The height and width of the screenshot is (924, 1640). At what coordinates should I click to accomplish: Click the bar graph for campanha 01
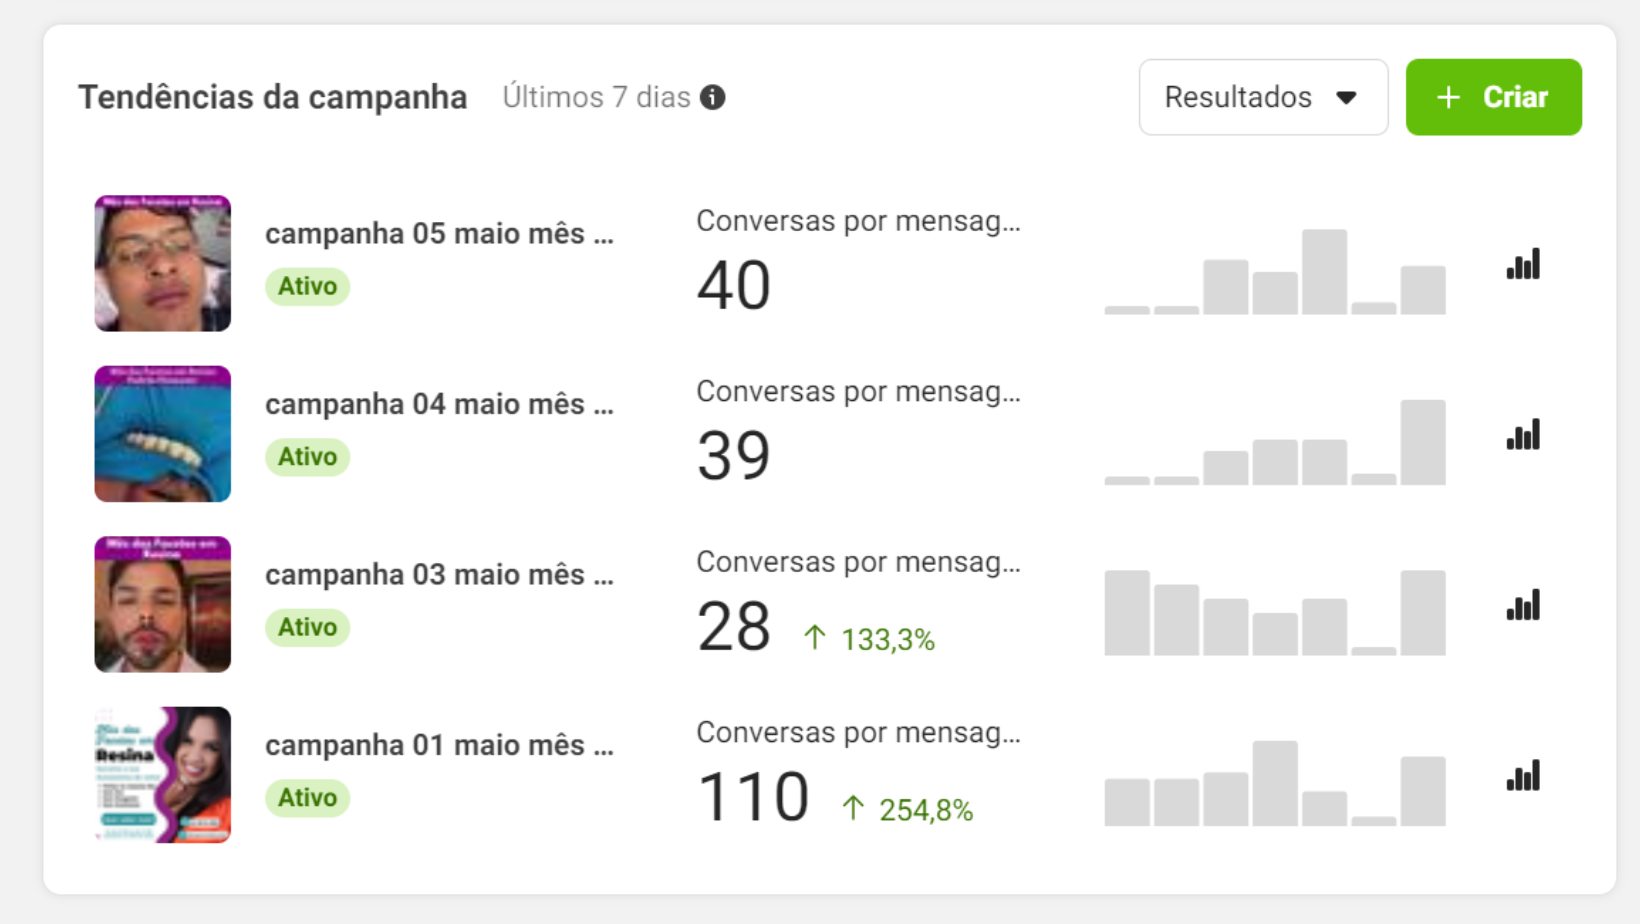(1275, 785)
